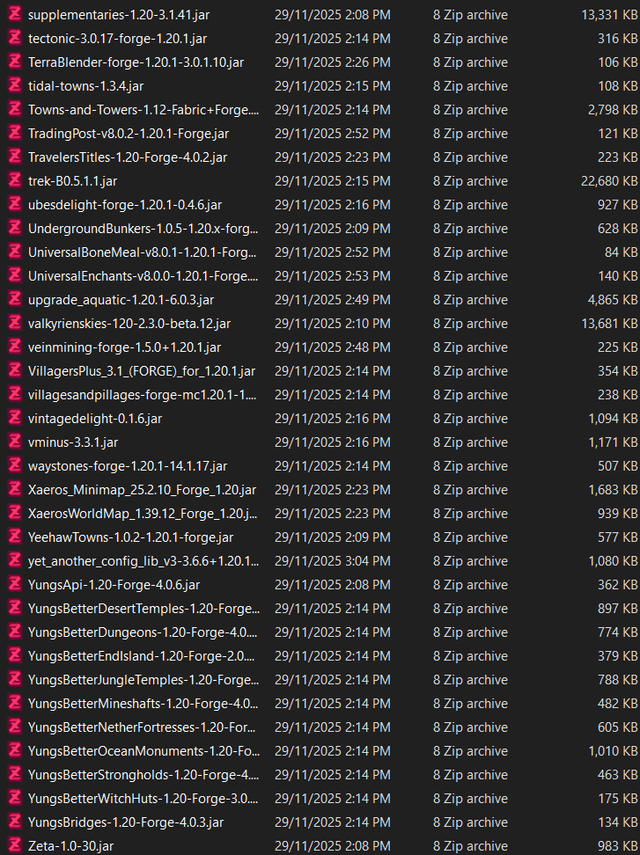This screenshot has height=855, width=640.
Task: Click the ubesdelight-forge-1.20.1-0.4.6.jar entry
Action: pyautogui.click(x=124, y=205)
